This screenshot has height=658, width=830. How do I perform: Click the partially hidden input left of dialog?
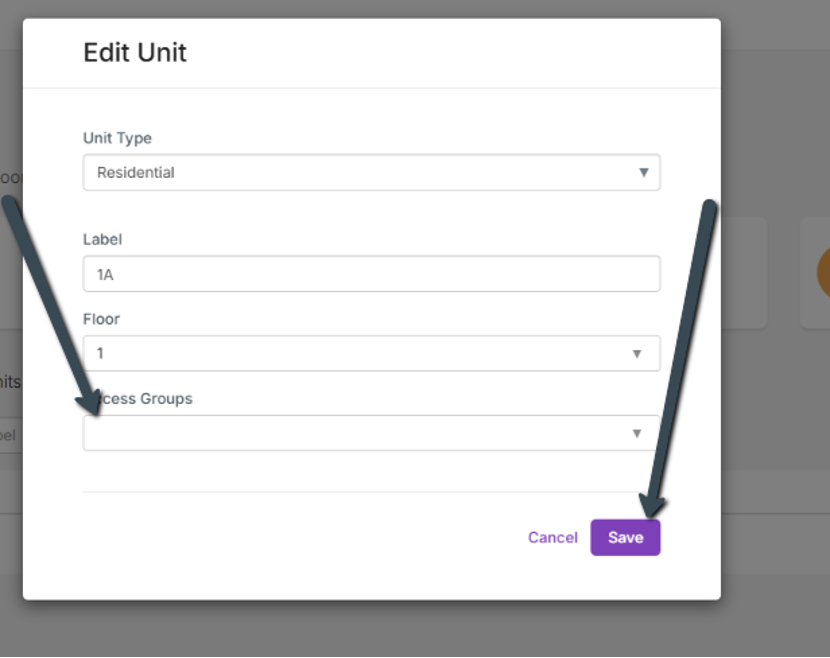click(10, 435)
